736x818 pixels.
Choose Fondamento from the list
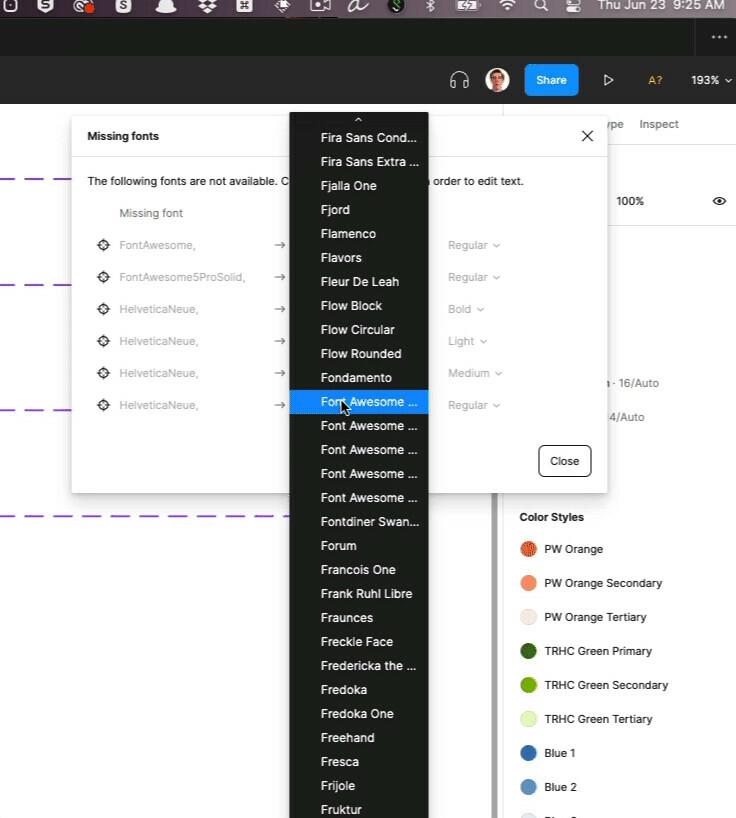(x=359, y=378)
